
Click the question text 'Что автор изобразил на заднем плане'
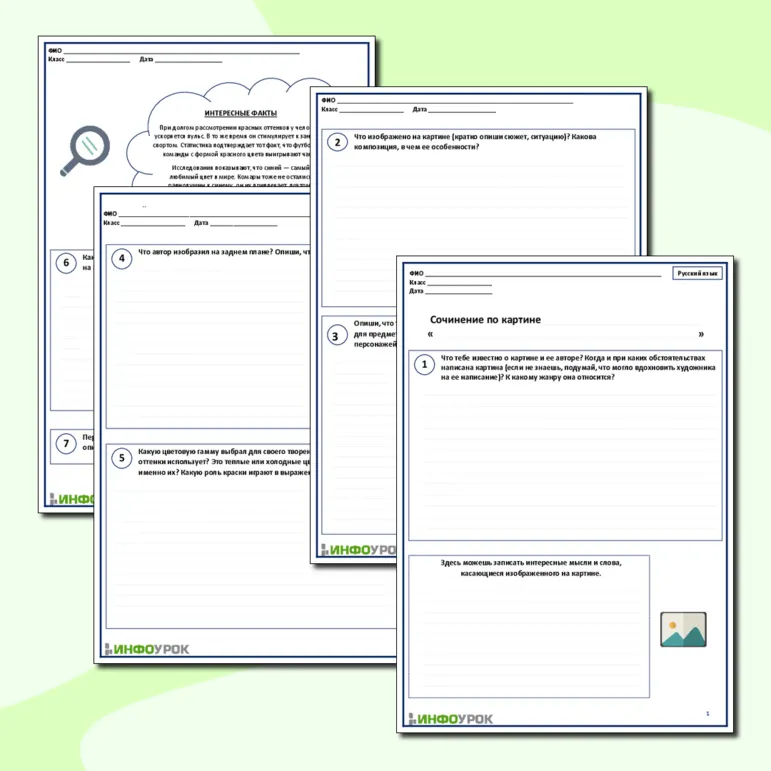(224, 252)
